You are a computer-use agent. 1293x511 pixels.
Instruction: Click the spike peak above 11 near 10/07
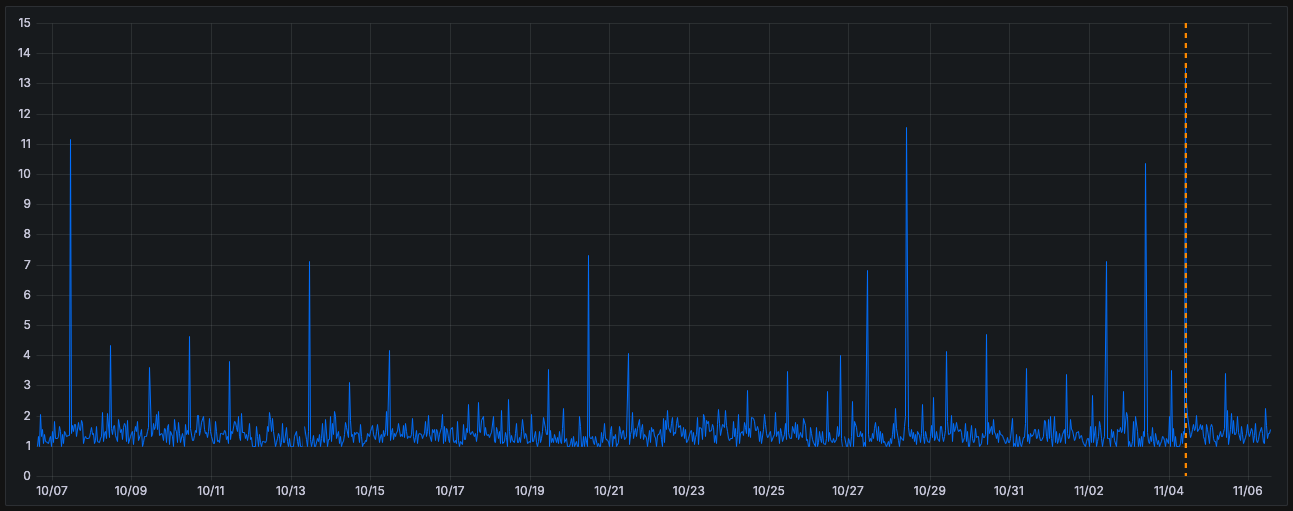tap(70, 140)
